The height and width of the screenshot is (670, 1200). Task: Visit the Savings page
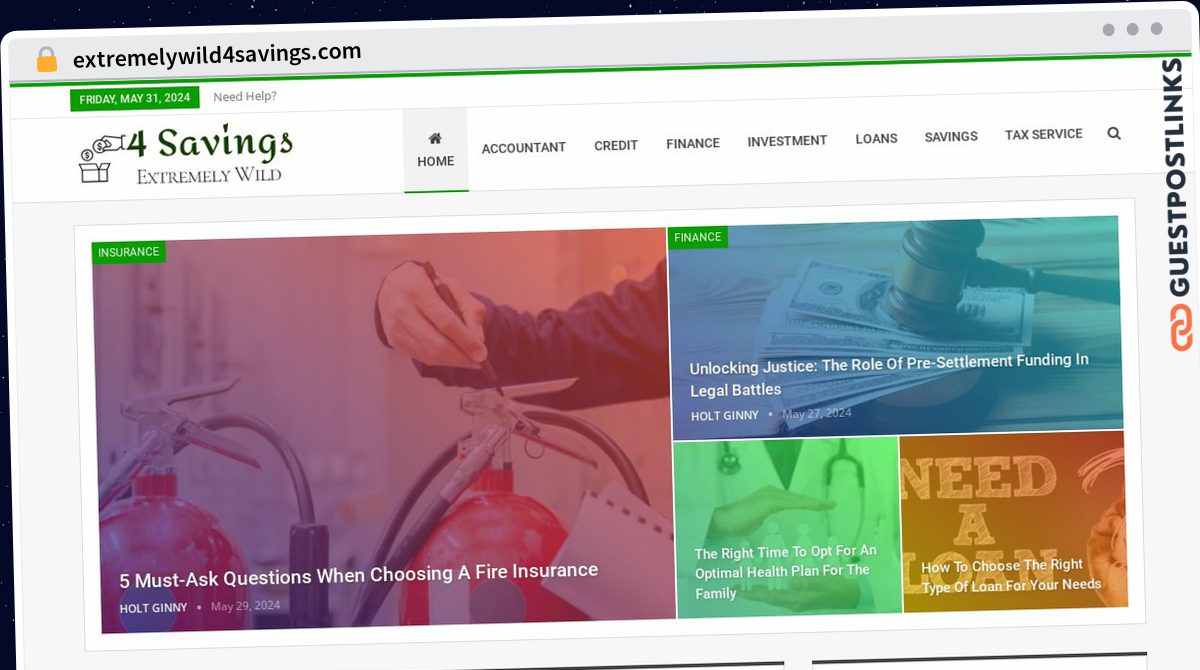point(951,136)
